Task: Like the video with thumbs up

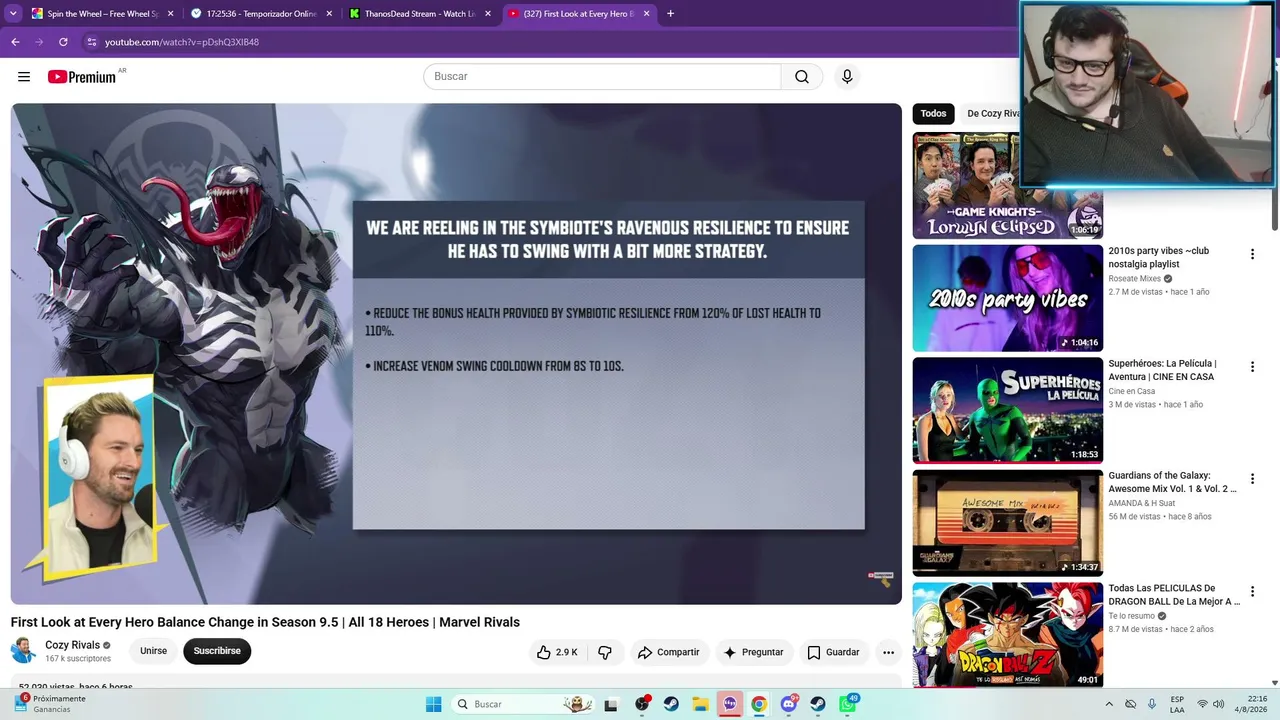Action: pyautogui.click(x=557, y=652)
